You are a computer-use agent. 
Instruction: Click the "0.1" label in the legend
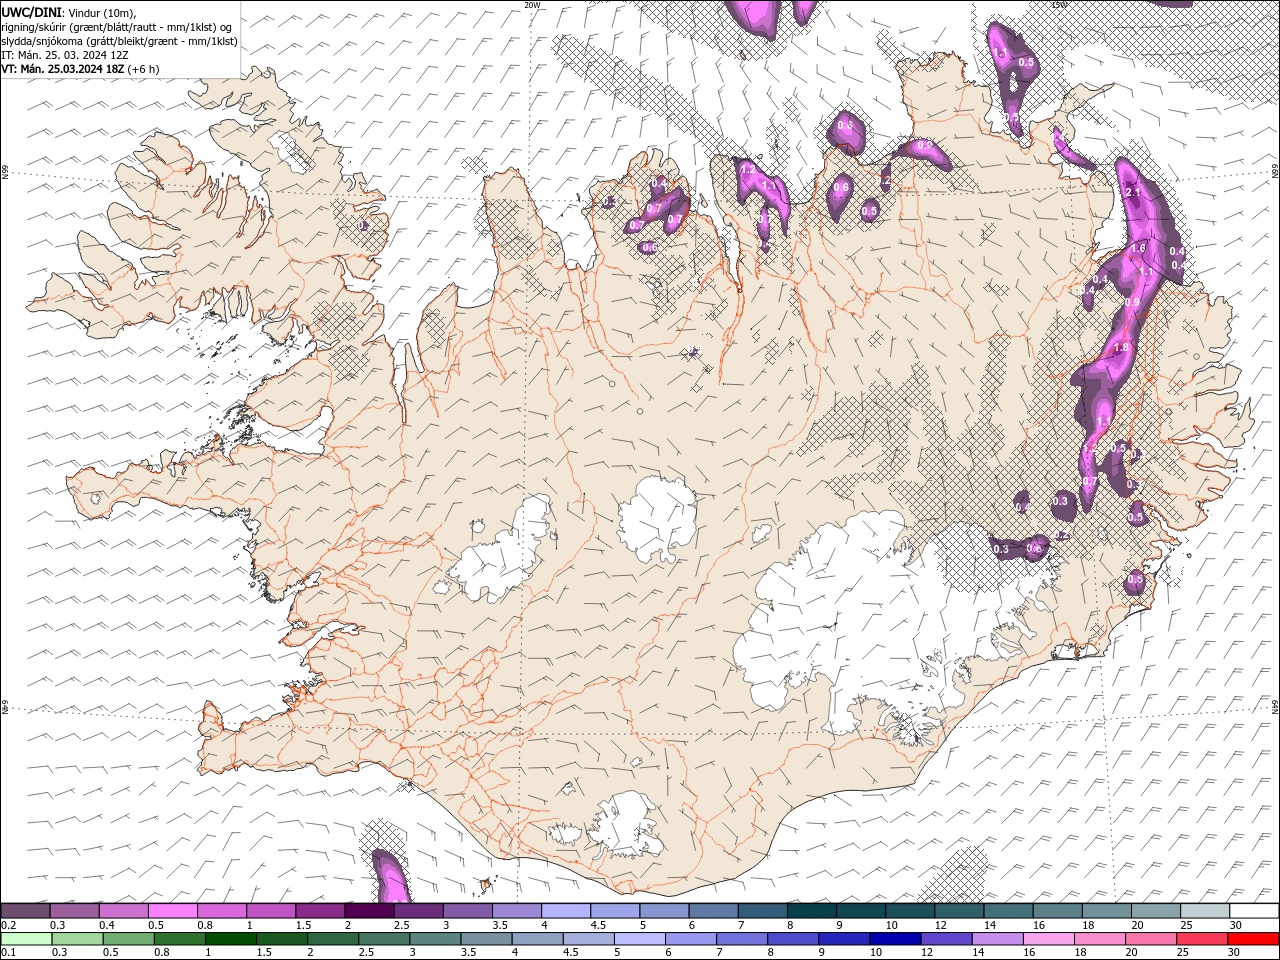point(10,953)
